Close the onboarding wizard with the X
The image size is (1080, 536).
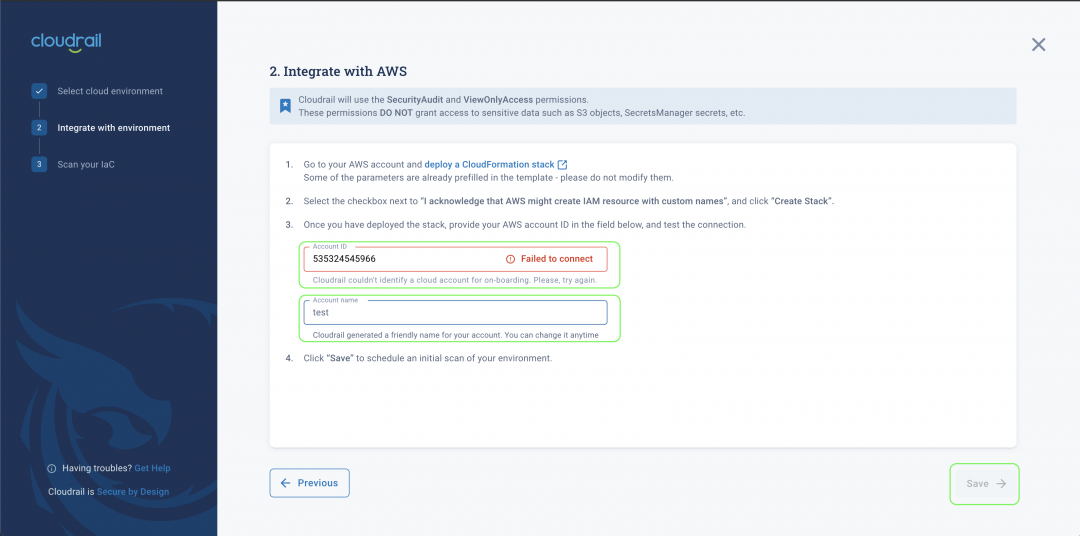tap(1038, 45)
